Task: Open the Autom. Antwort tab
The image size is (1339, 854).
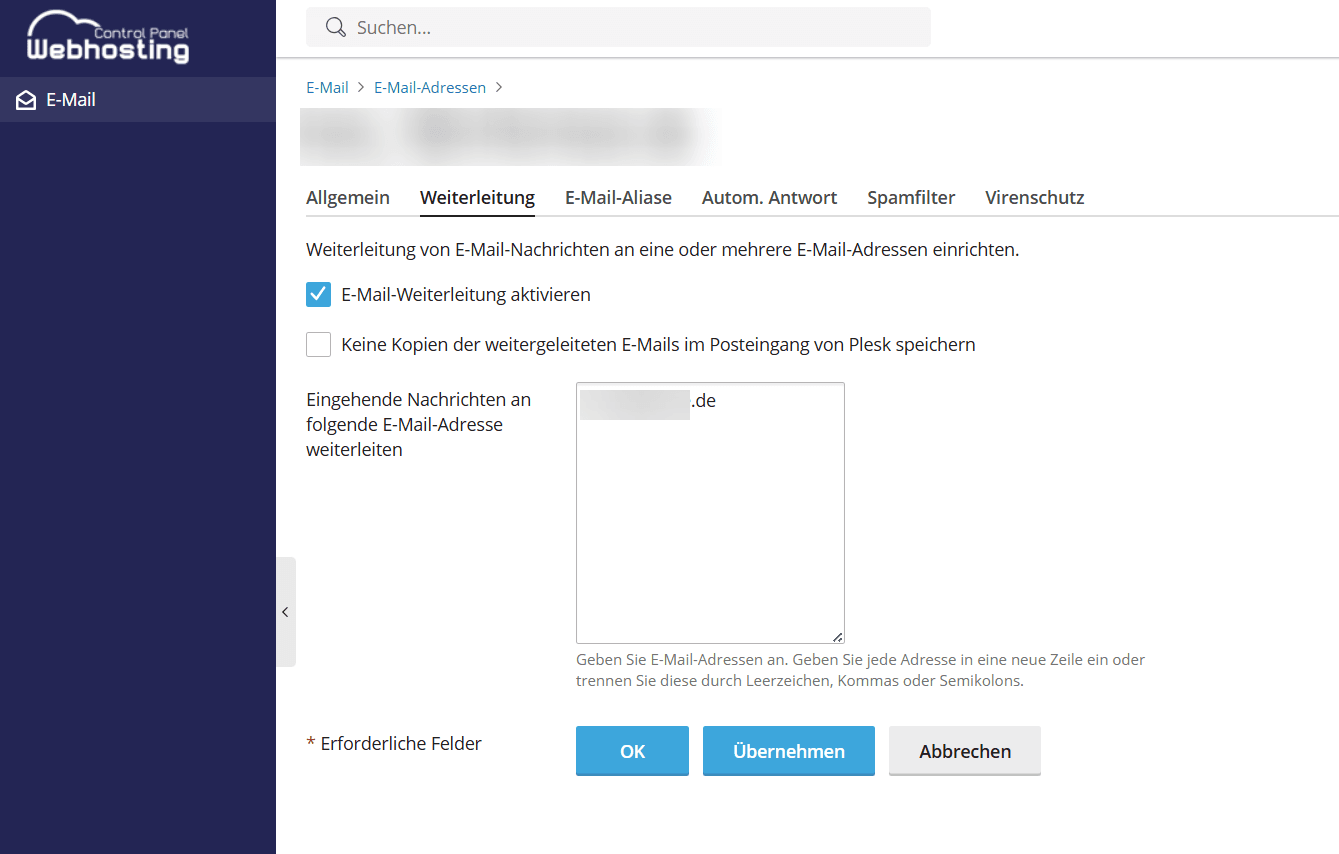Action: click(769, 198)
